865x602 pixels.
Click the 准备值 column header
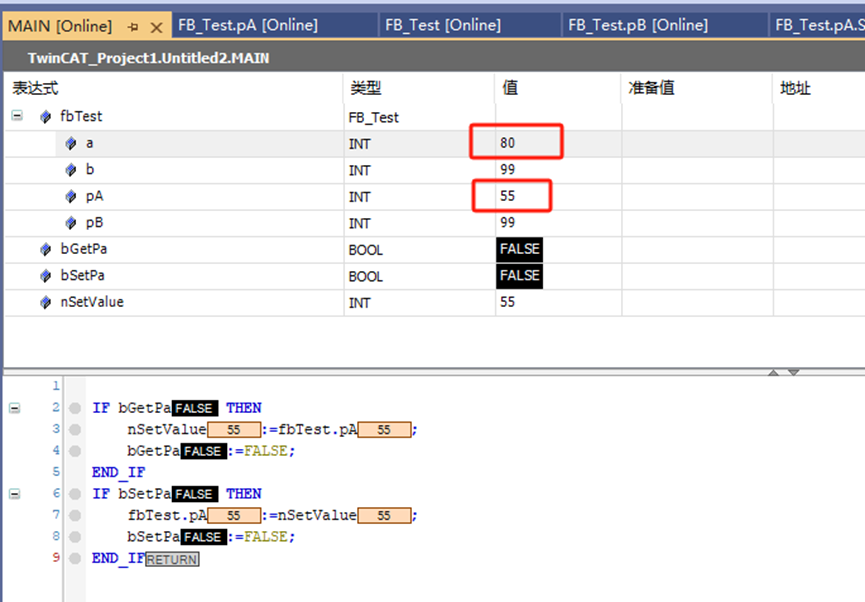click(651, 88)
